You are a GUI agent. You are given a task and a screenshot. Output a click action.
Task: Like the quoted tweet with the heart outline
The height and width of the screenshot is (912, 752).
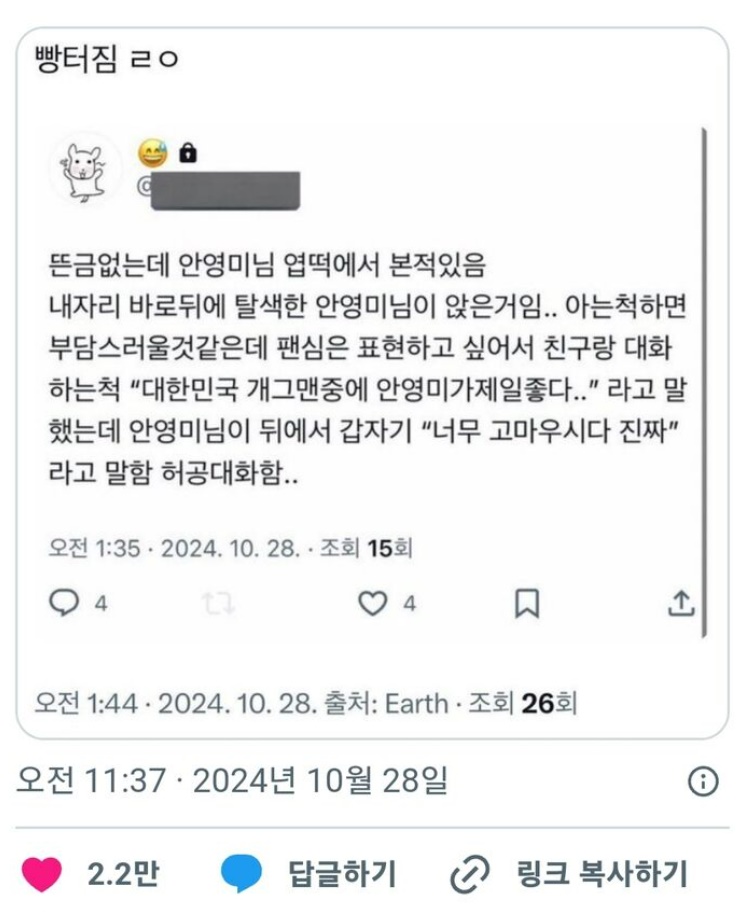point(372,603)
